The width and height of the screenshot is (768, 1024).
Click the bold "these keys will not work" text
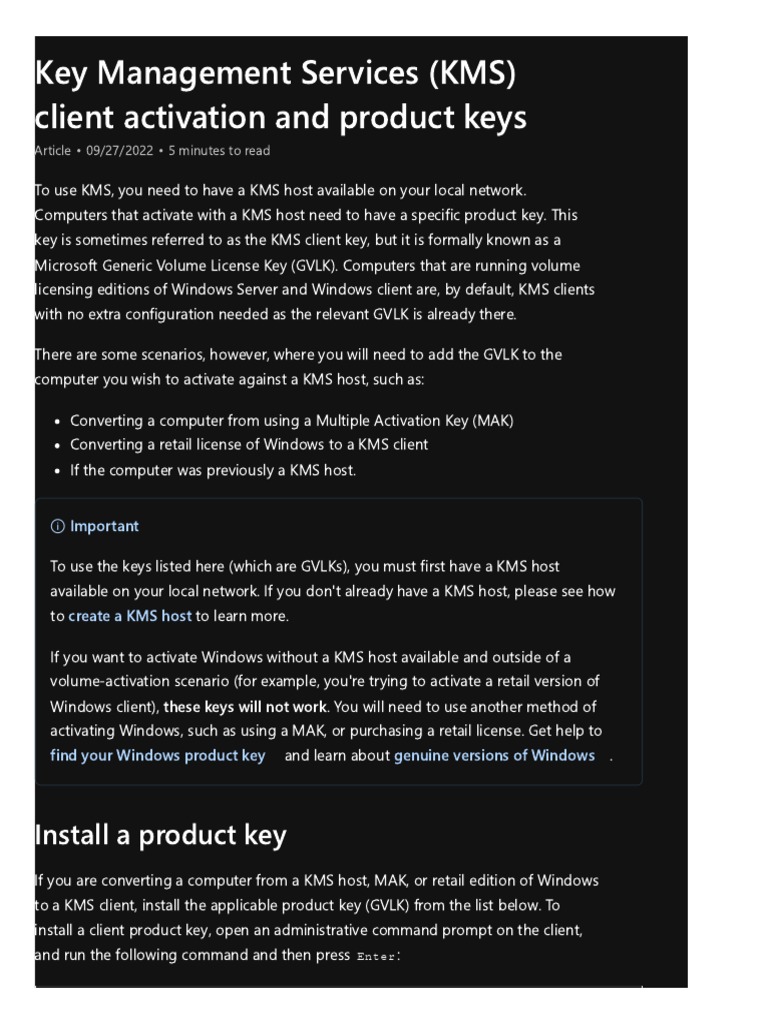245,707
